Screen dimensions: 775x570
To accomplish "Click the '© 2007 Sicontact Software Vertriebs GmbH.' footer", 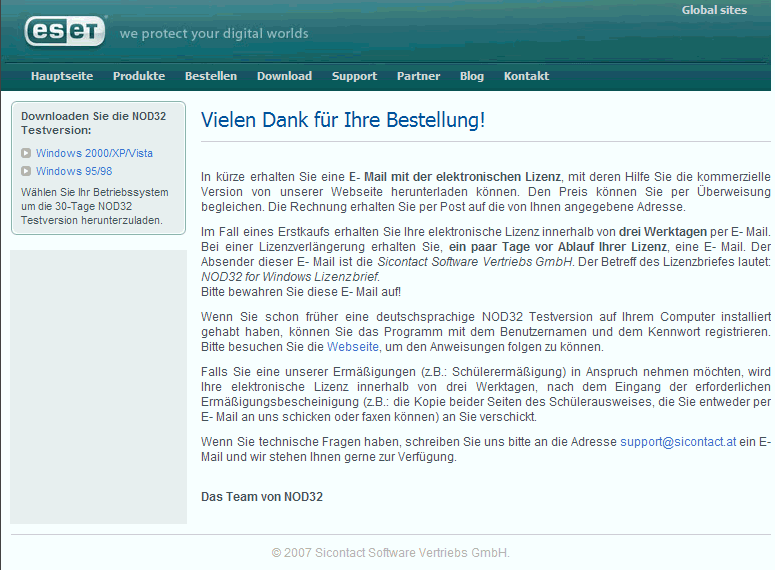I will pos(390,553).
